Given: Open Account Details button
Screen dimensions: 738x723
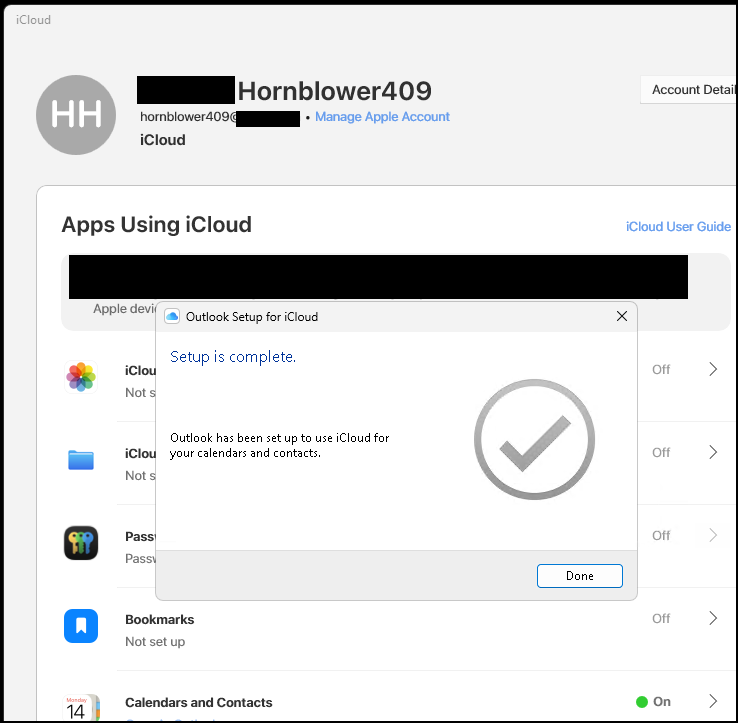Looking at the screenshot, I should (x=689, y=89).
